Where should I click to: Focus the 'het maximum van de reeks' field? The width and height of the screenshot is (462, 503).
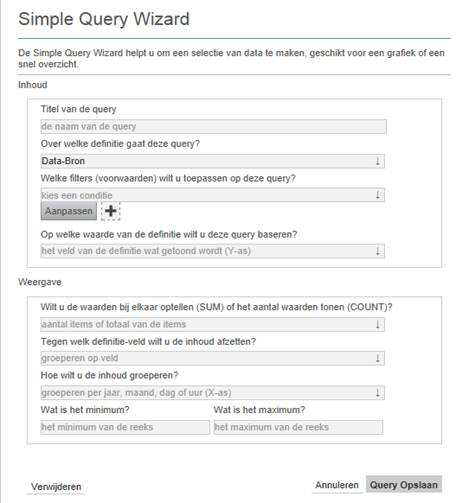coord(298,427)
